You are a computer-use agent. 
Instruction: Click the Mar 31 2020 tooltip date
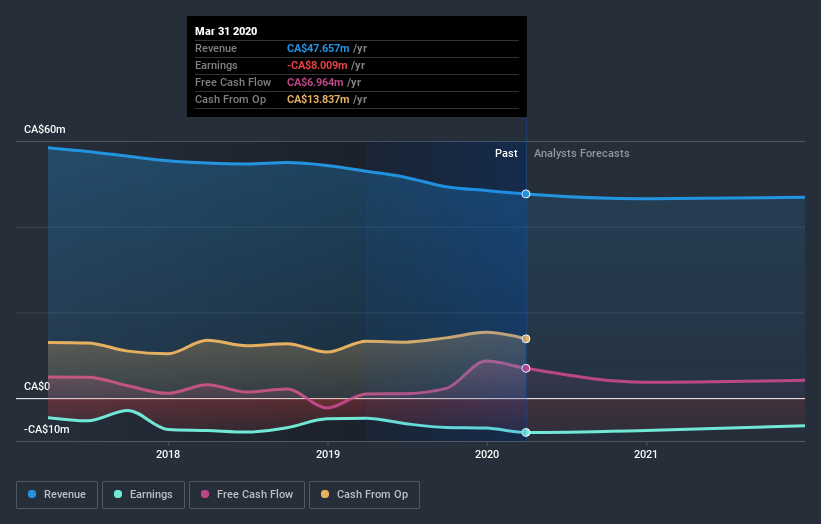click(x=226, y=31)
